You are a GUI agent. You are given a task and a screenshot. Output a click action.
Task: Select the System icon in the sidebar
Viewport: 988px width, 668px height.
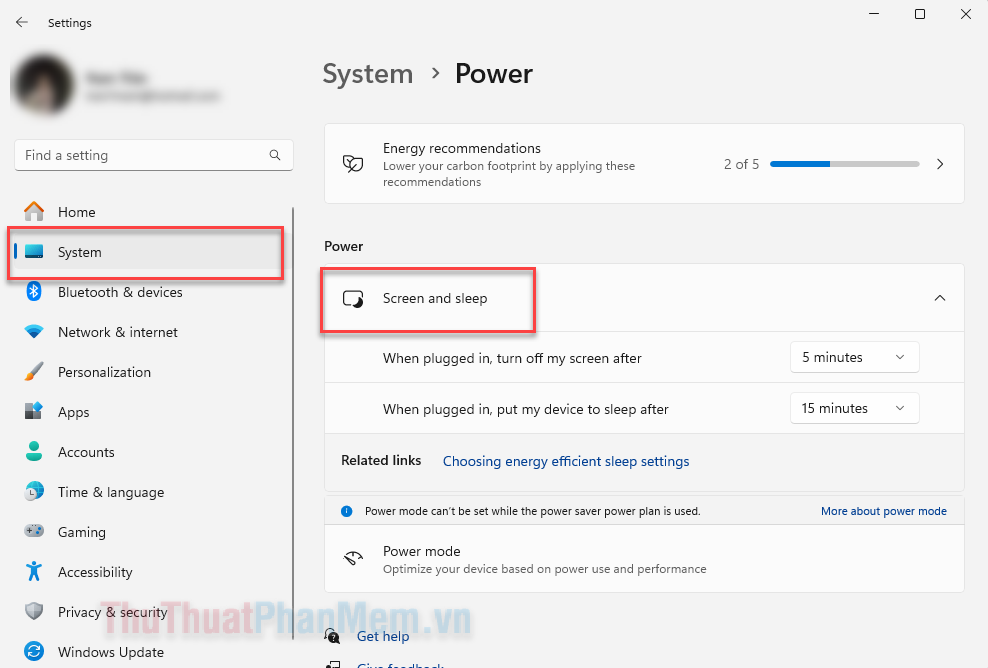click(x=34, y=252)
